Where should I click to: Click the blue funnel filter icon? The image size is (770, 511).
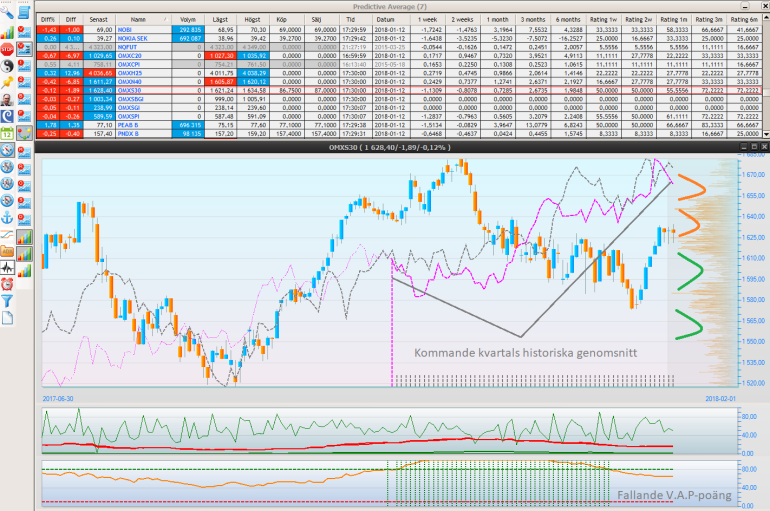[8, 301]
